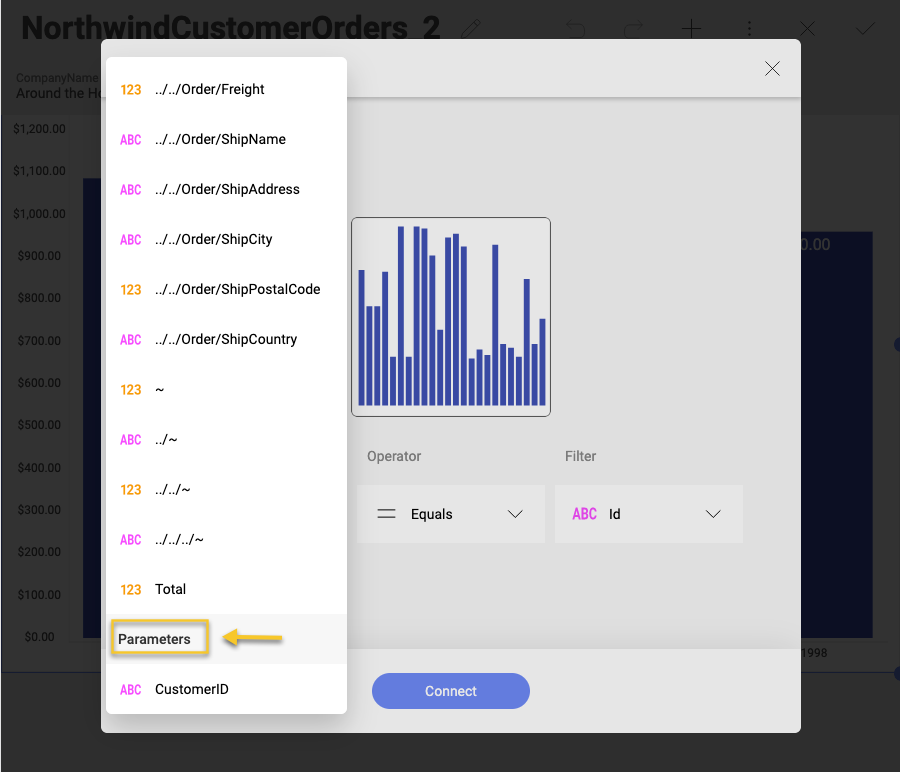This screenshot has width=900, height=772.
Task: Select the ../../Order/ShipCity option
Action: [x=213, y=239]
